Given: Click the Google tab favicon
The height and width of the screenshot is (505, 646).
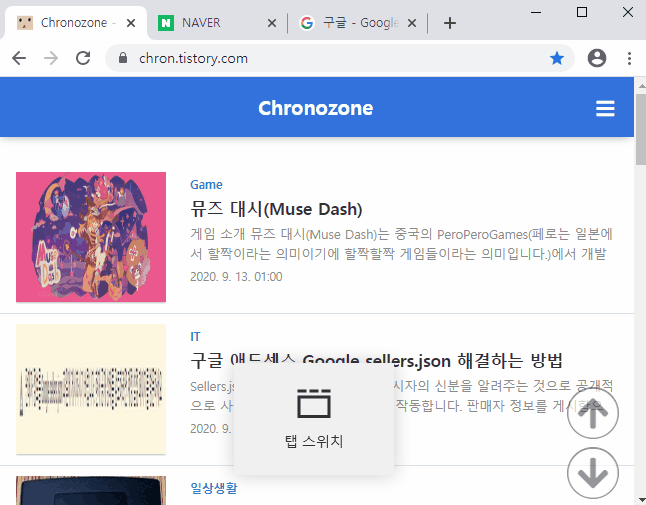Looking at the screenshot, I should tap(307, 23).
